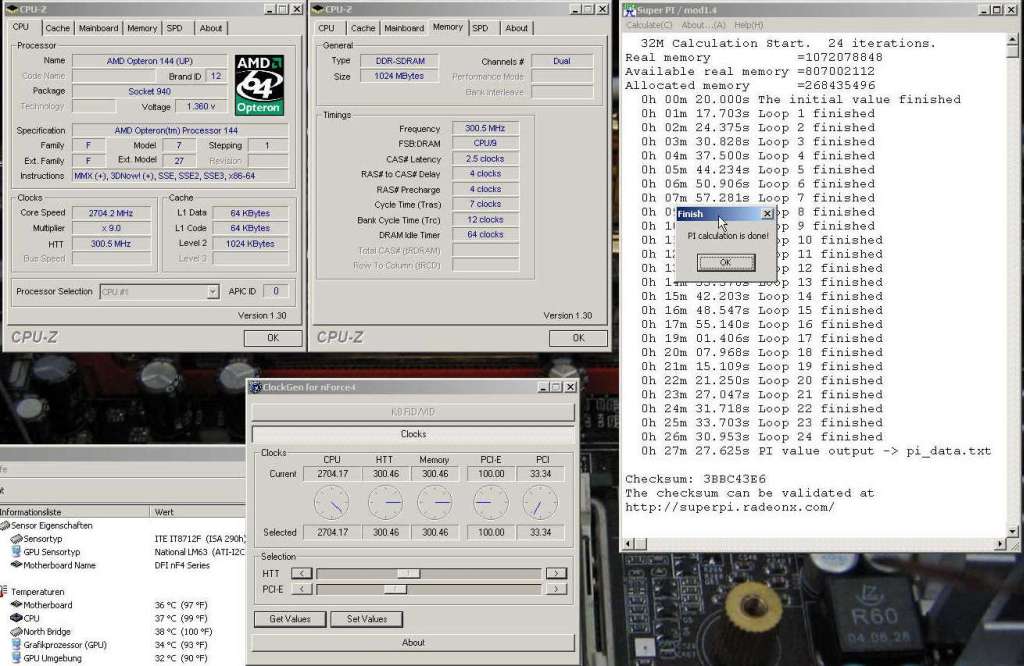Click the Temperaturen thermometer icon
Image resolution: width=1024 pixels, height=666 pixels.
coord(4,592)
